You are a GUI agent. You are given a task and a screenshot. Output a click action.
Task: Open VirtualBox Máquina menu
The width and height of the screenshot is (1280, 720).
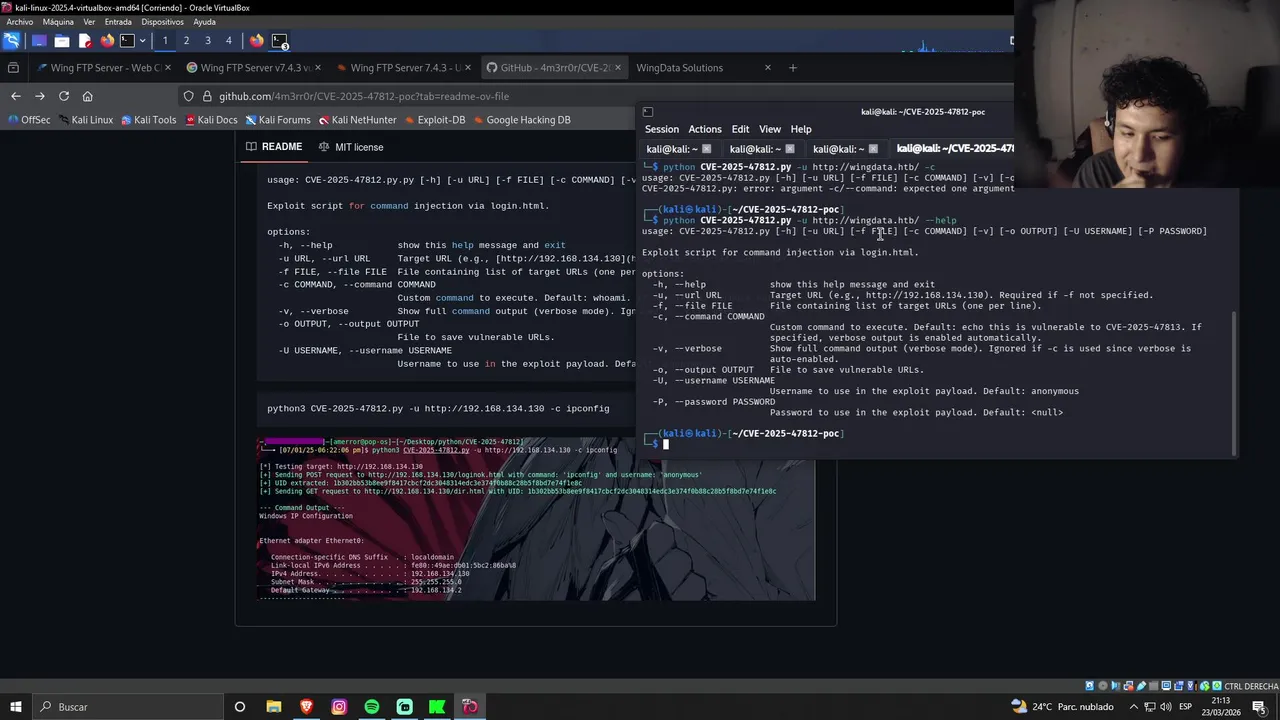pos(58,21)
